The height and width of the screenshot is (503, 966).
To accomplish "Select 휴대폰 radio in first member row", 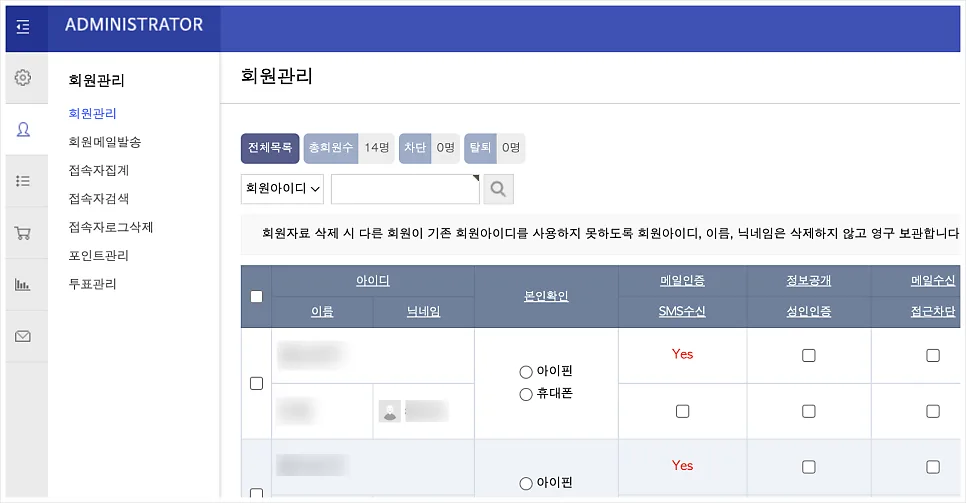I will 526,395.
